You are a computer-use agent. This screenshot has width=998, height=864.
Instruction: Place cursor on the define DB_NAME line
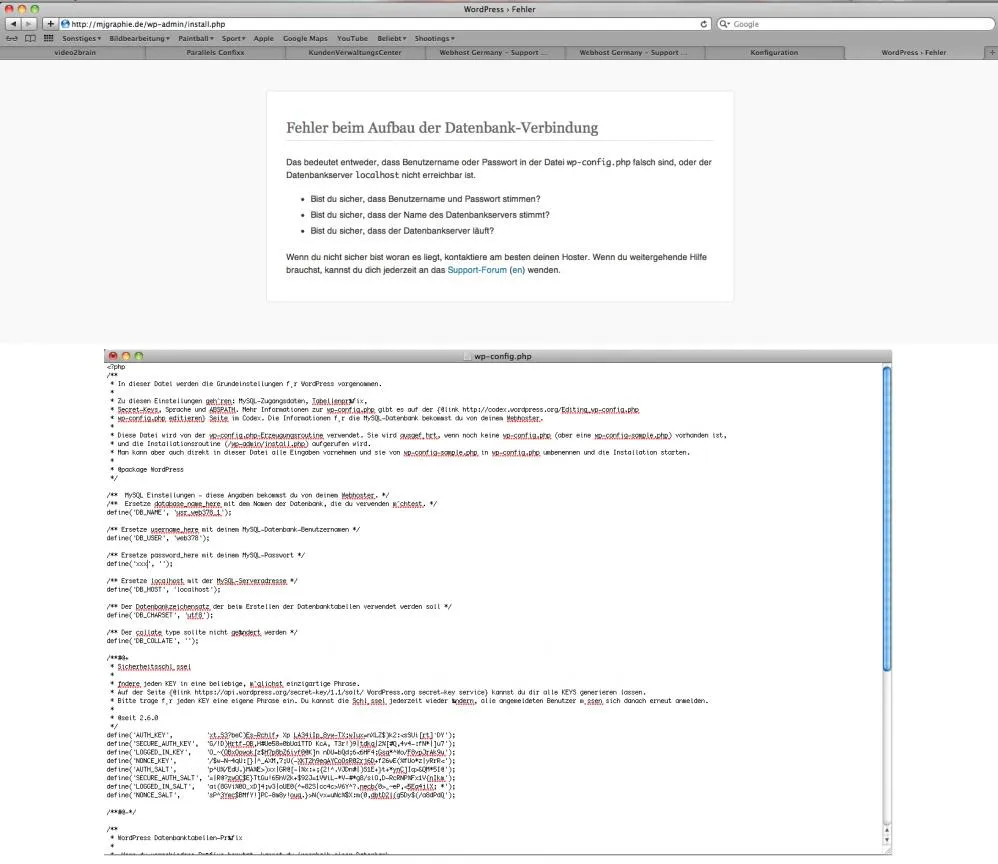[x=169, y=513]
